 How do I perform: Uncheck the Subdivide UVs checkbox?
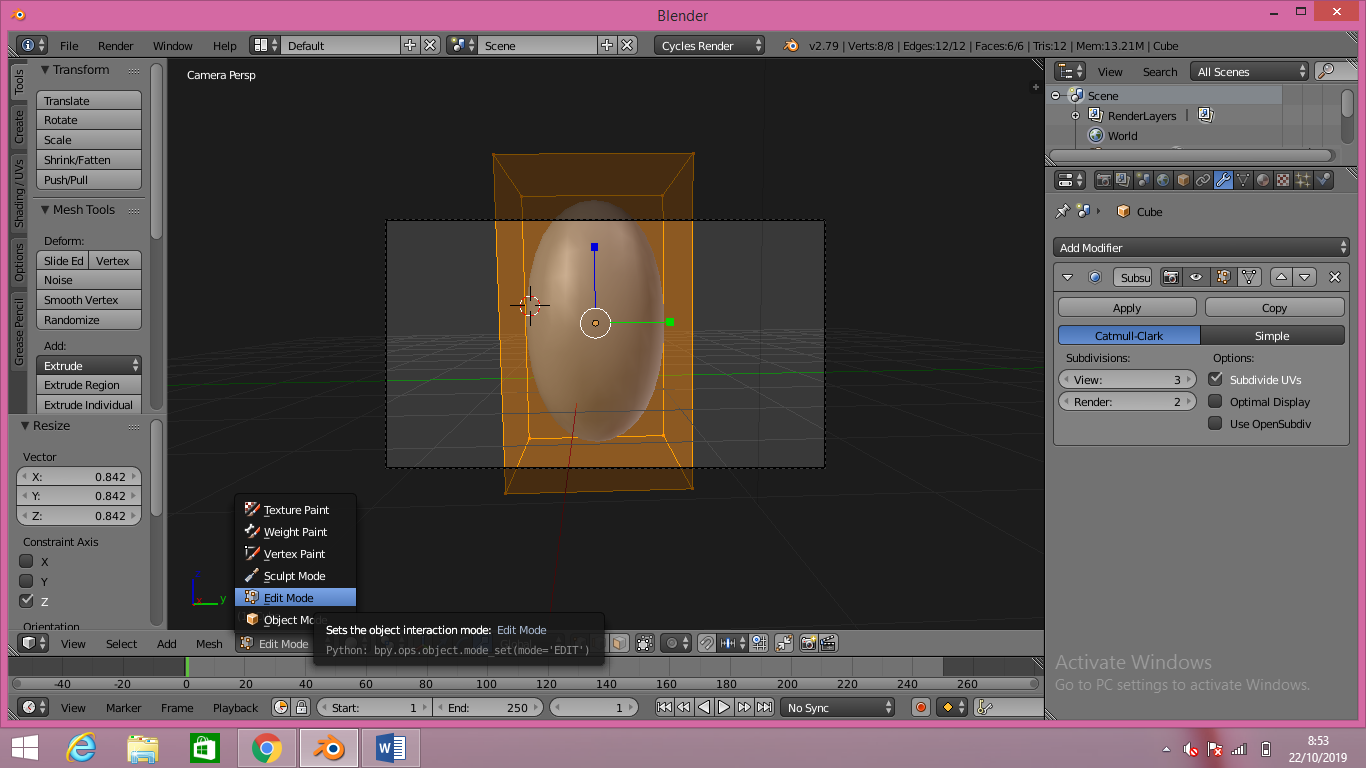pos(1215,379)
